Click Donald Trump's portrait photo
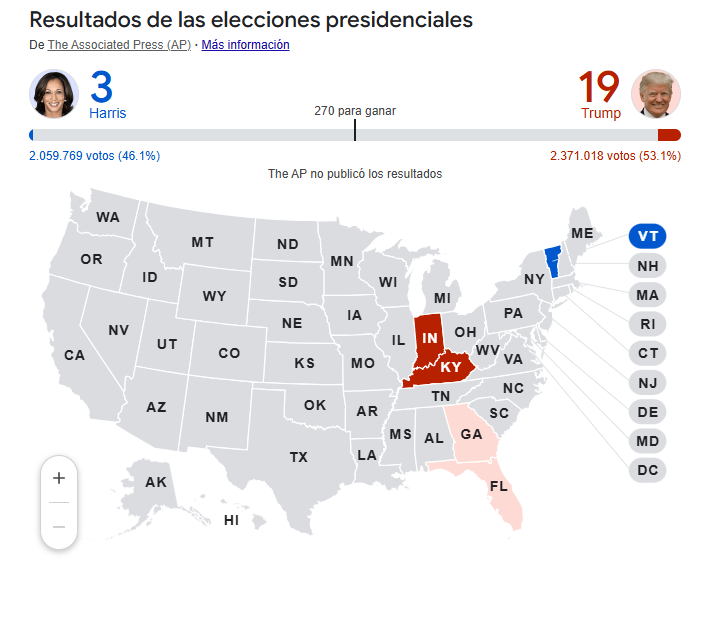This screenshot has width=714, height=628. coord(656,94)
